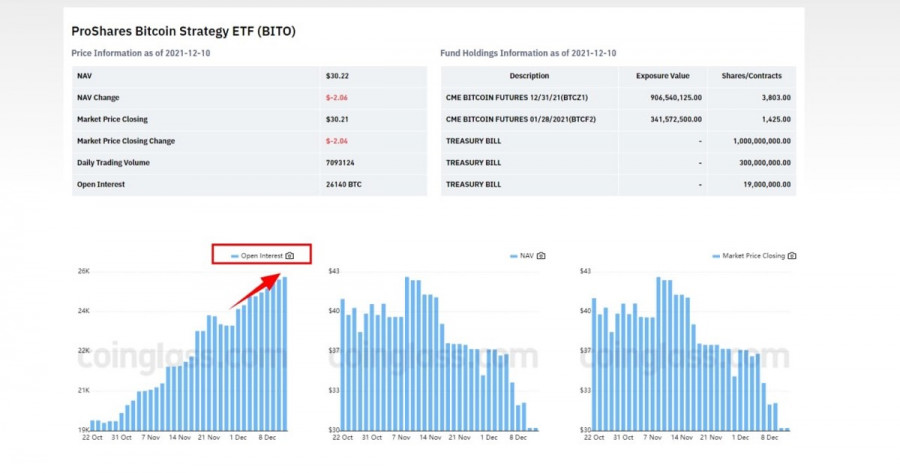900x473 pixels.
Task: Click the last tallest bar in Open Interest chart
Action: coord(285,354)
